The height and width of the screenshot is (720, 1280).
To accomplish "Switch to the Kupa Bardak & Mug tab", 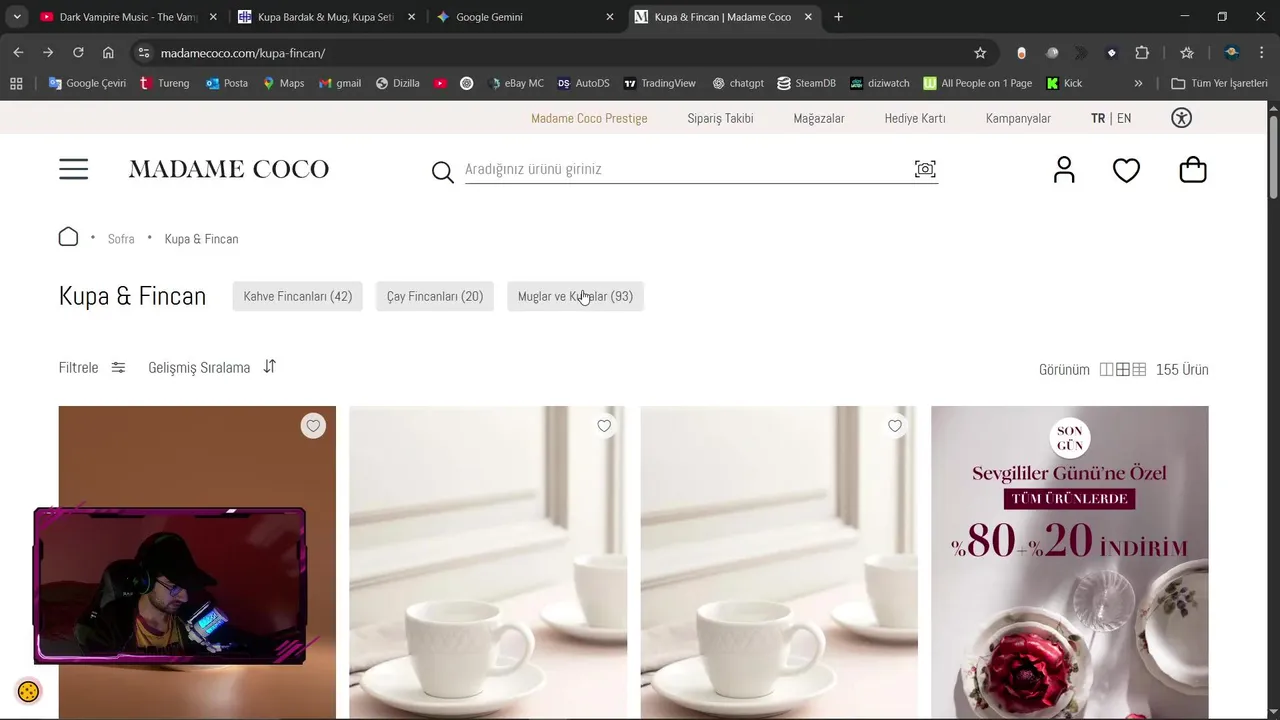I will [325, 17].
